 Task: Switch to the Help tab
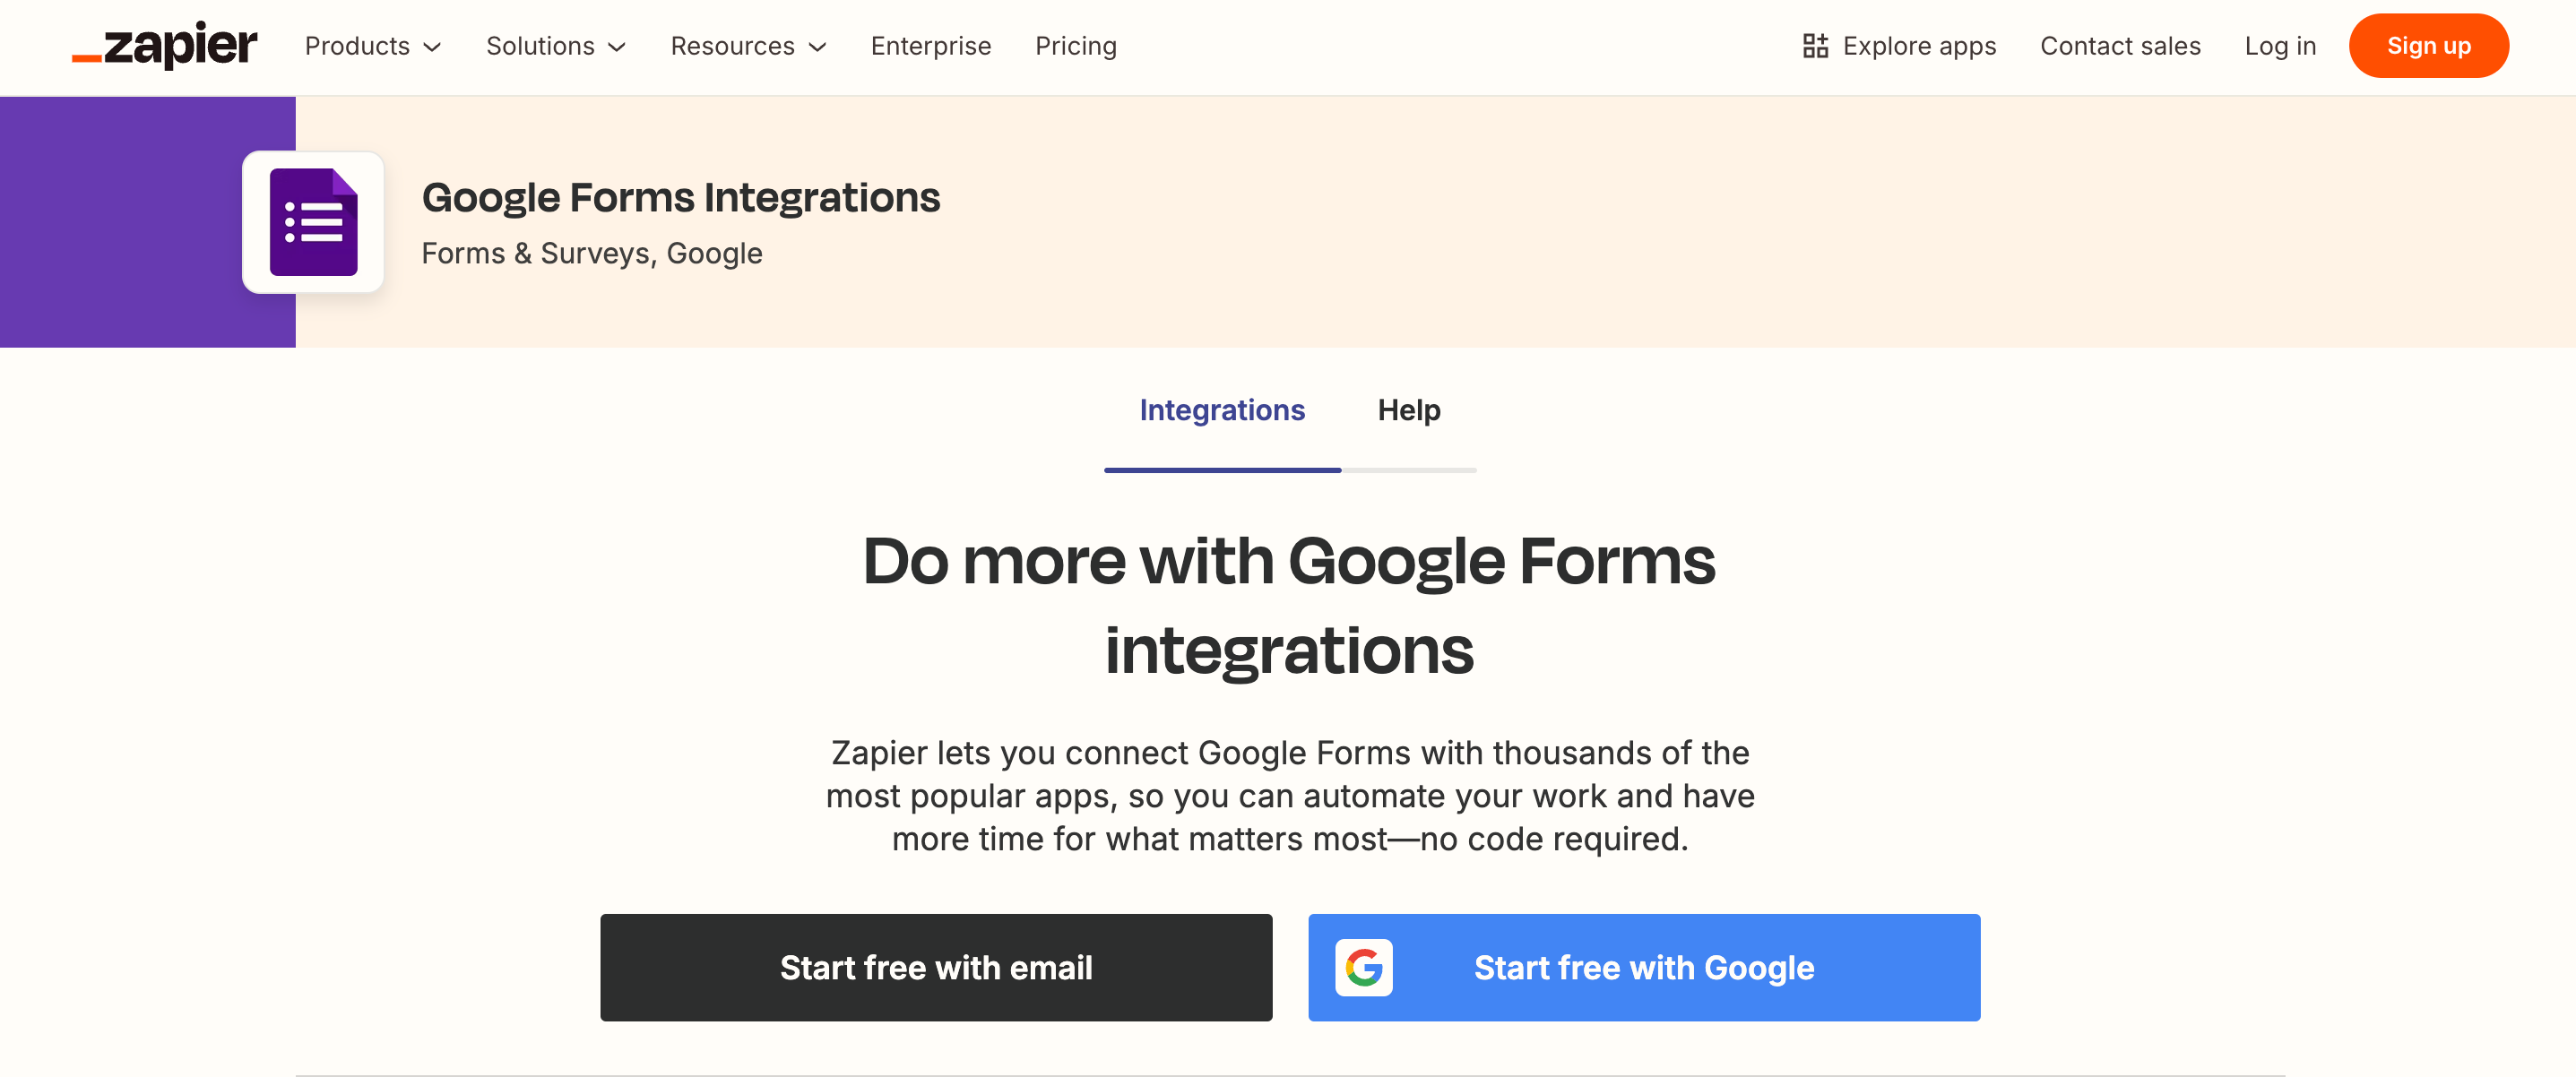1408,410
